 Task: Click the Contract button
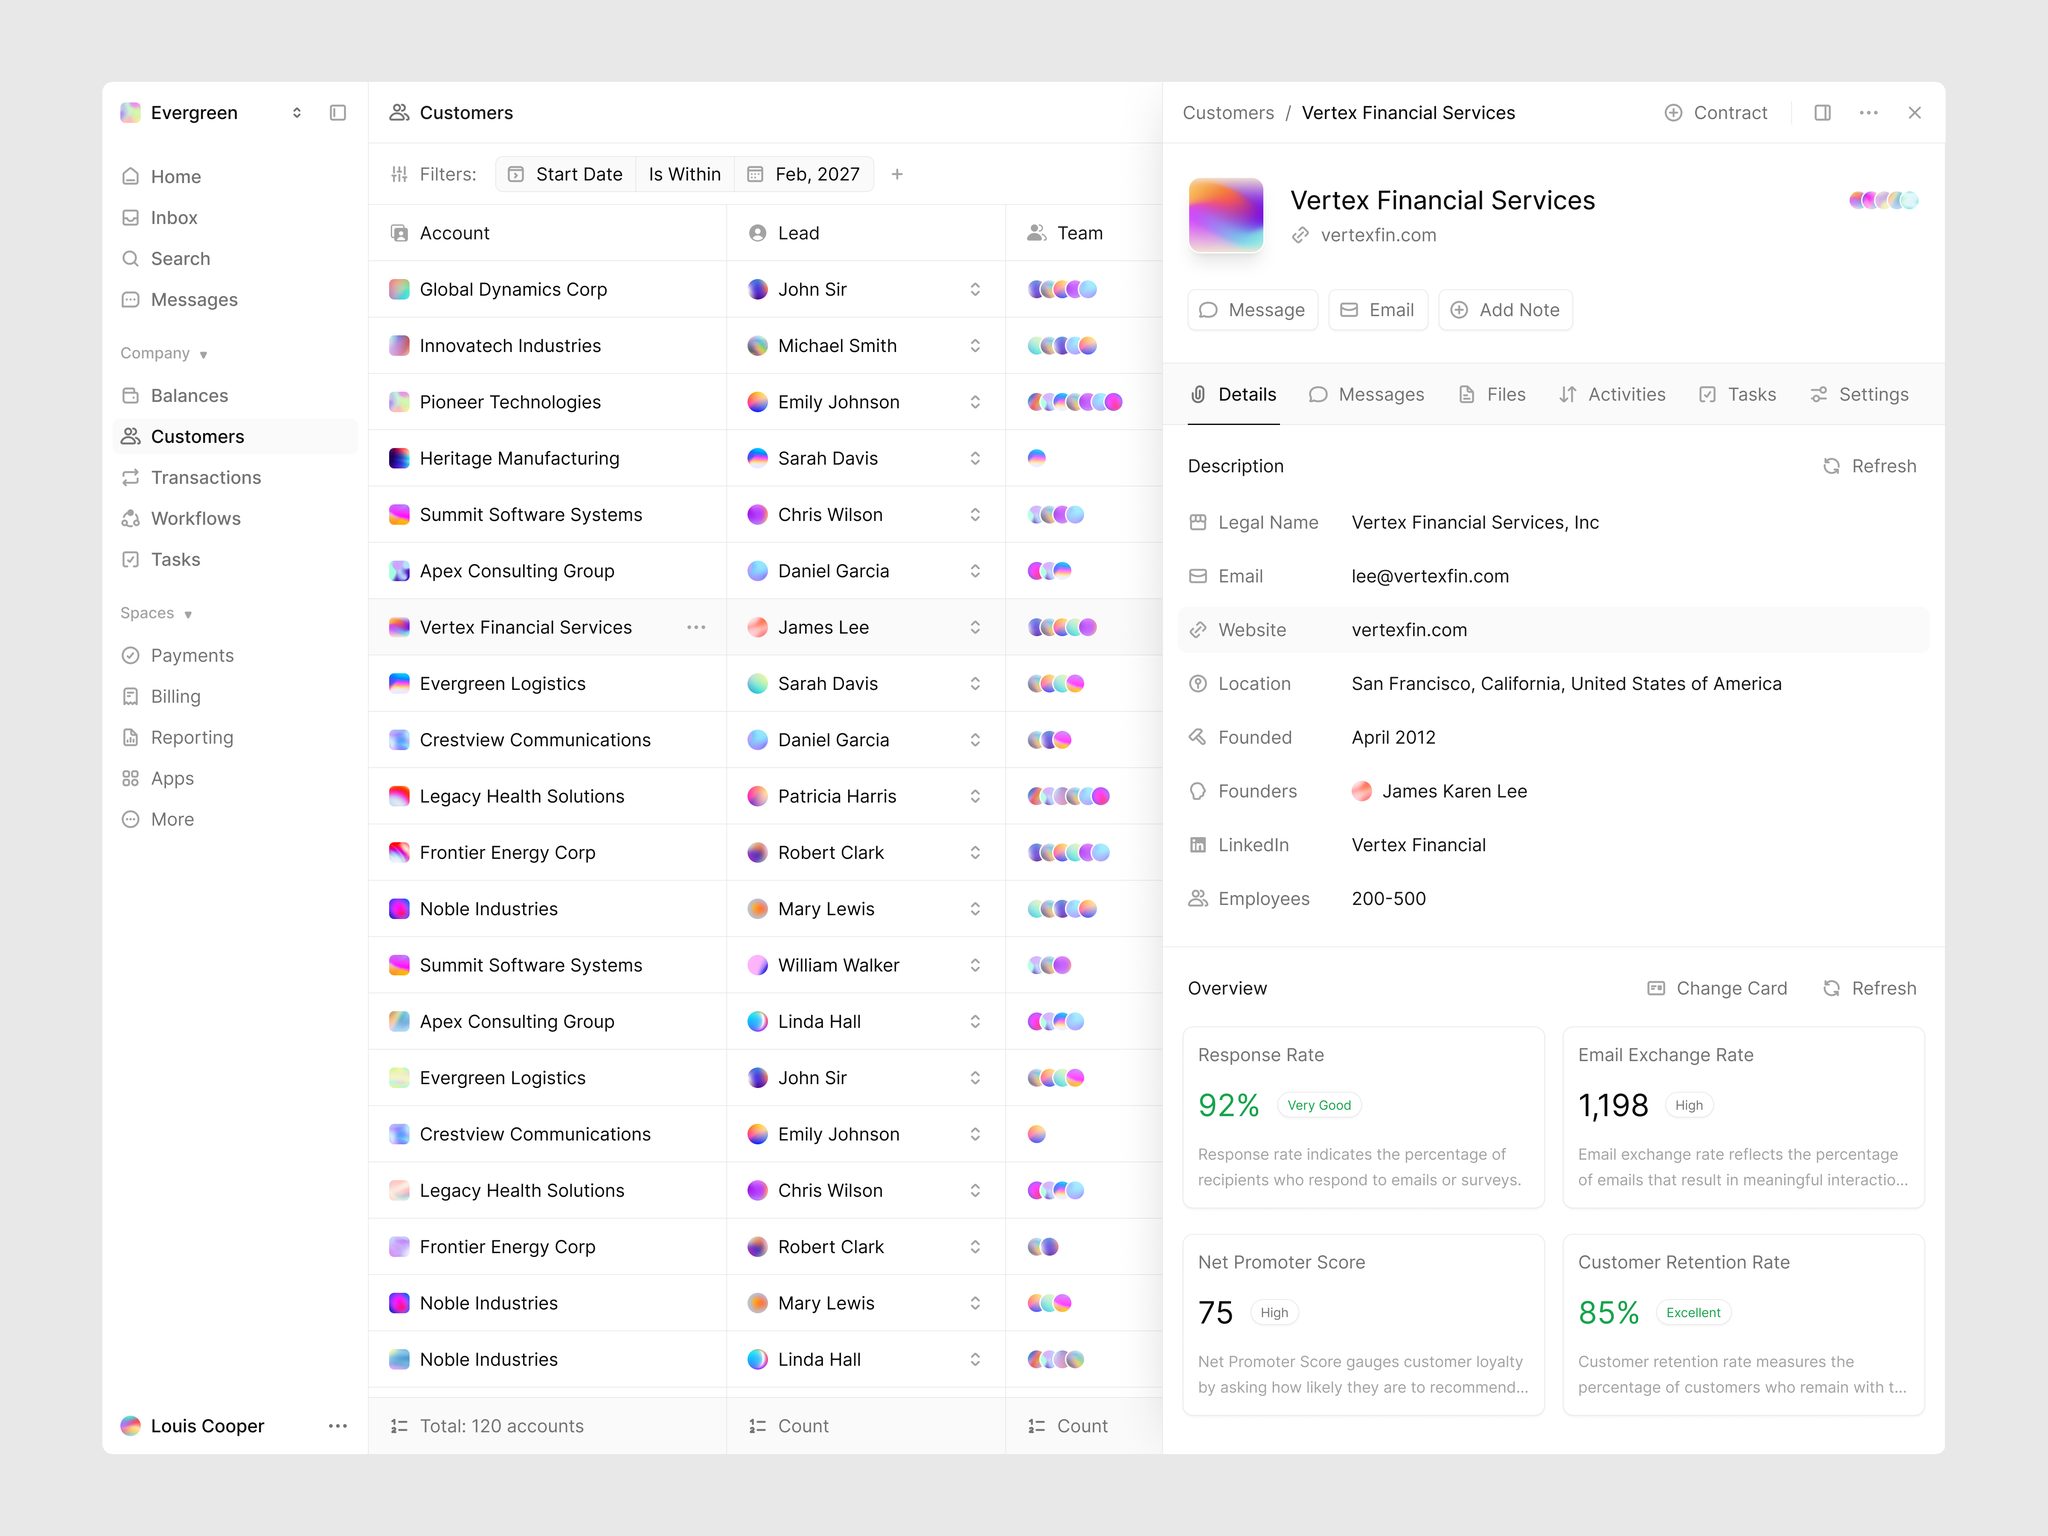tap(1716, 113)
